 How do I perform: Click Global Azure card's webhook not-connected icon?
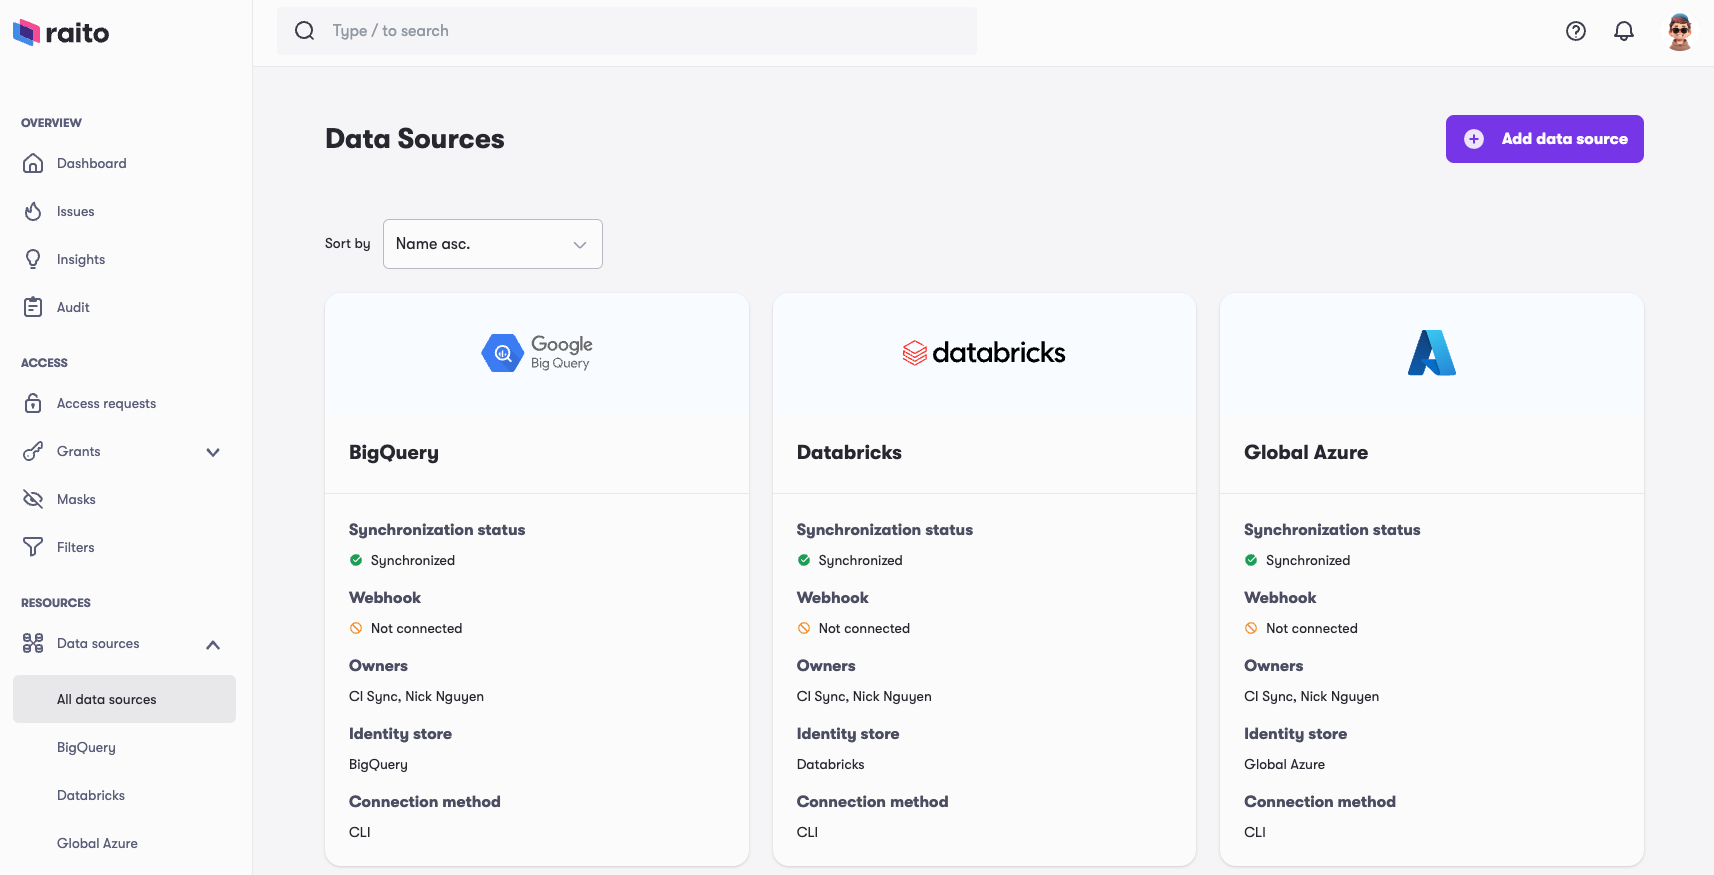(1251, 628)
